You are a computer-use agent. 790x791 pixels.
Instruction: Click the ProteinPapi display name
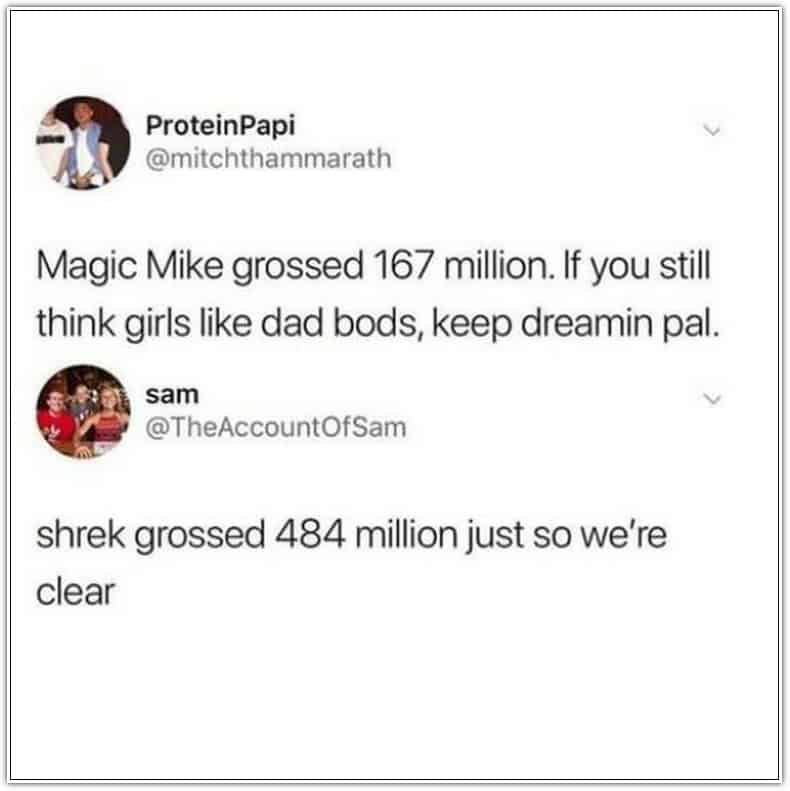(220, 126)
